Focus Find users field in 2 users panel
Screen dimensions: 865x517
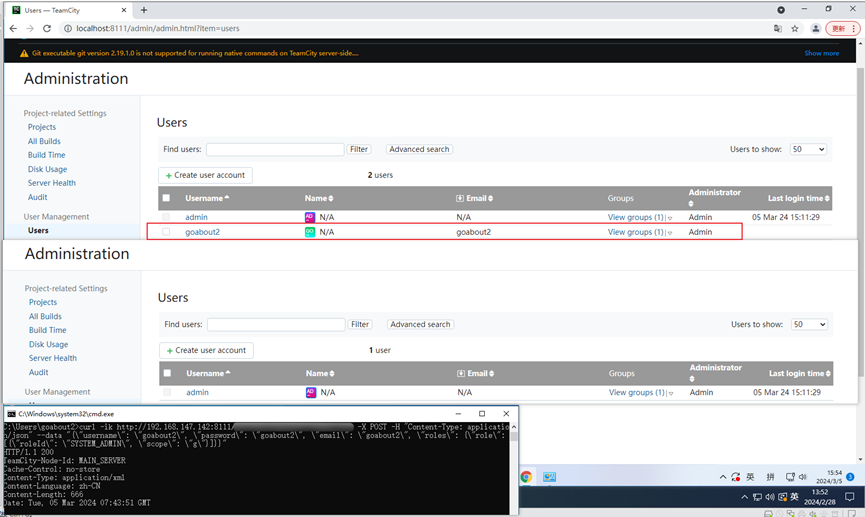275,149
